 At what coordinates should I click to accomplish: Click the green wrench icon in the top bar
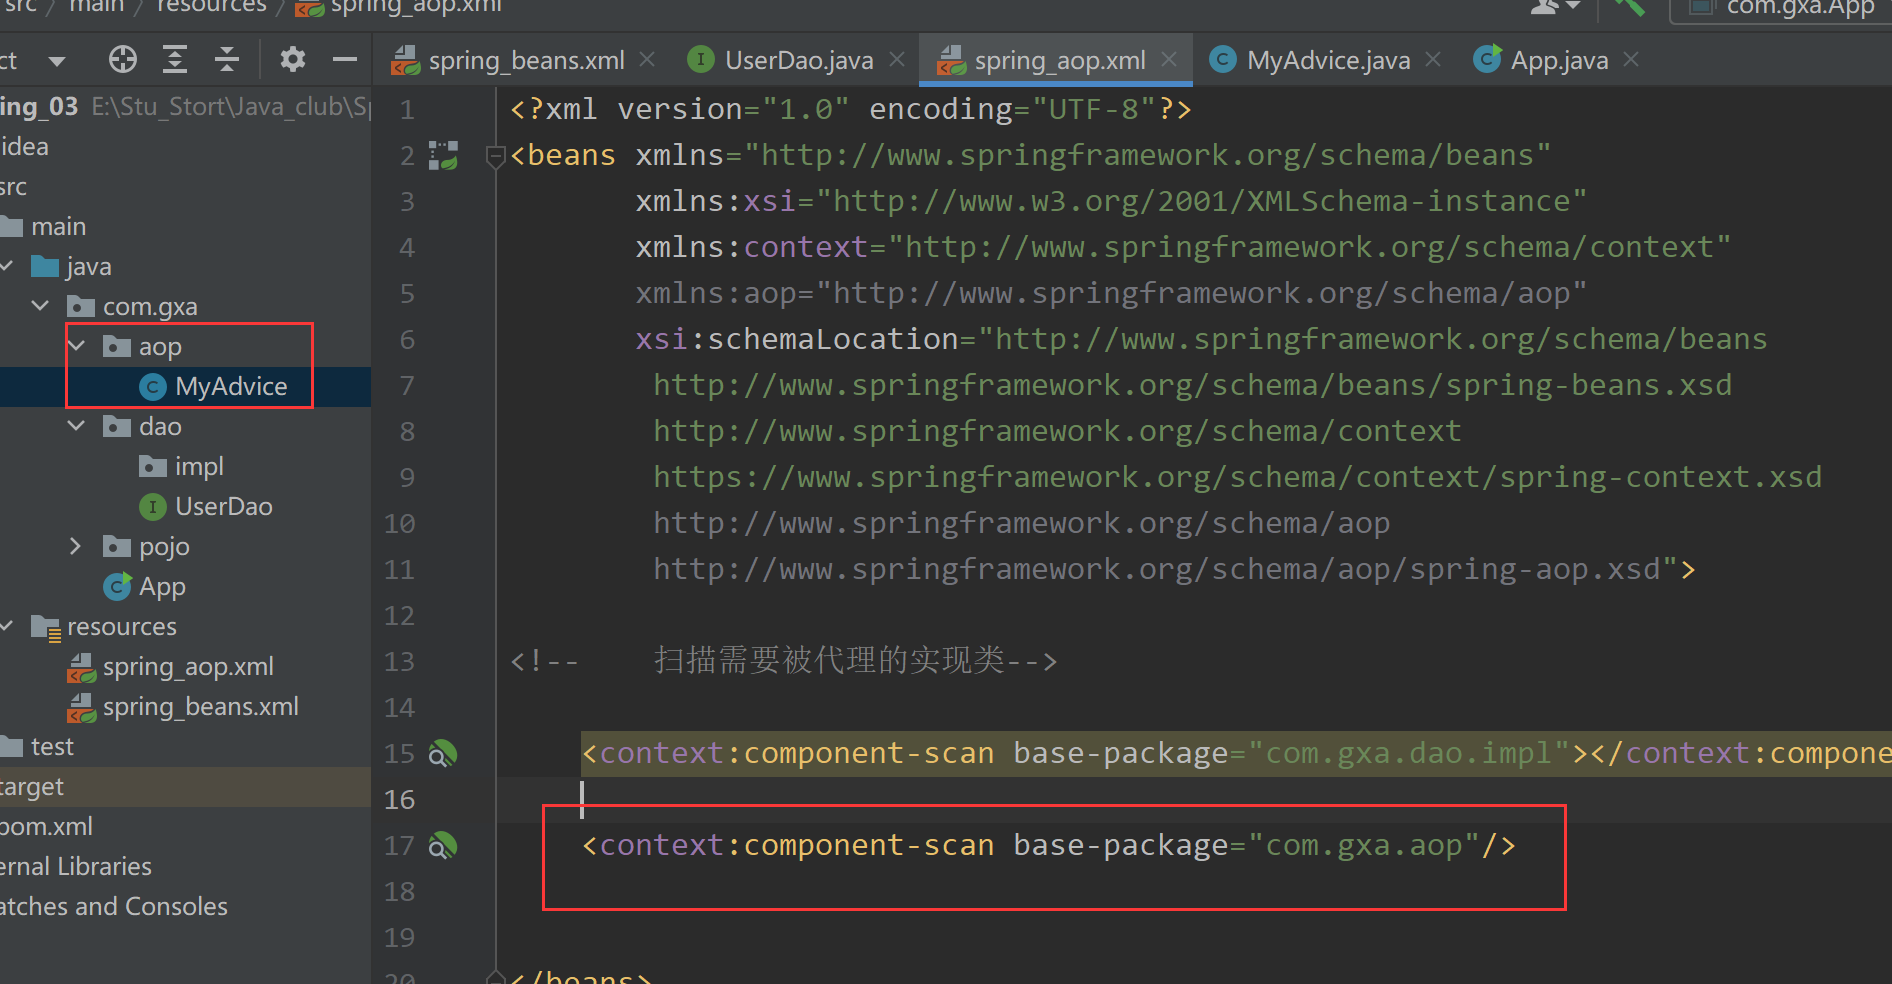1629,8
